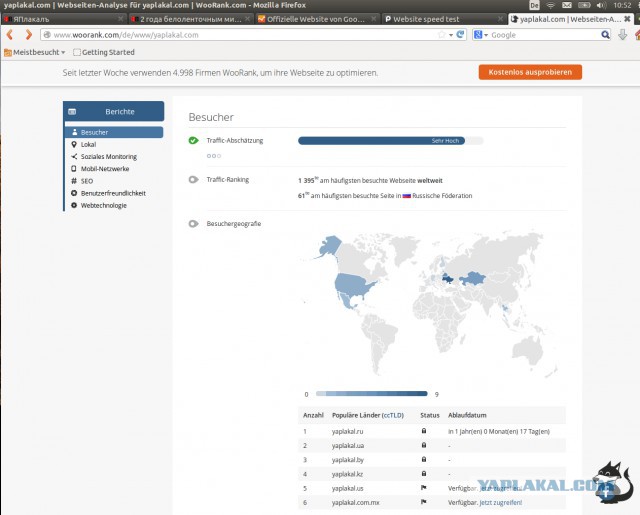Toggle the eye icon beside Traffic-Ranking
The height and width of the screenshot is (515, 640).
click(x=193, y=180)
